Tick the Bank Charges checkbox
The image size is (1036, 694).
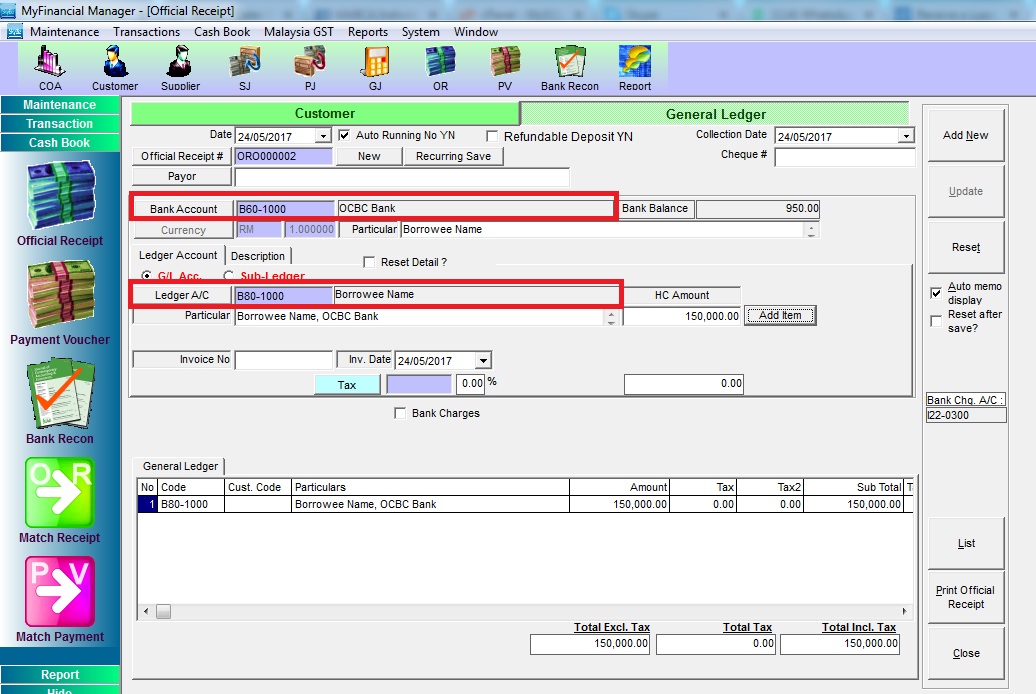tap(401, 413)
